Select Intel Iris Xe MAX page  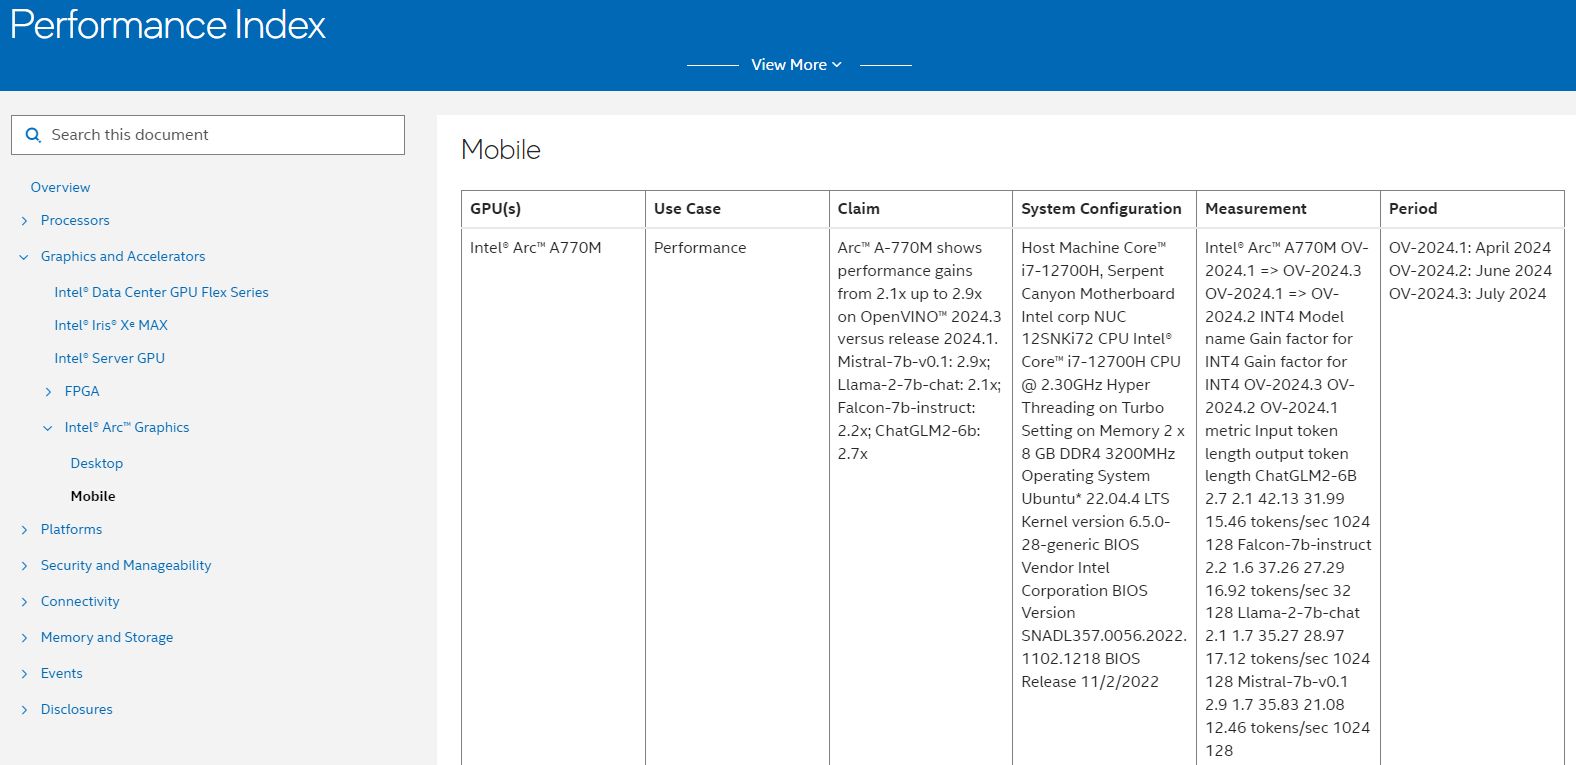(111, 325)
